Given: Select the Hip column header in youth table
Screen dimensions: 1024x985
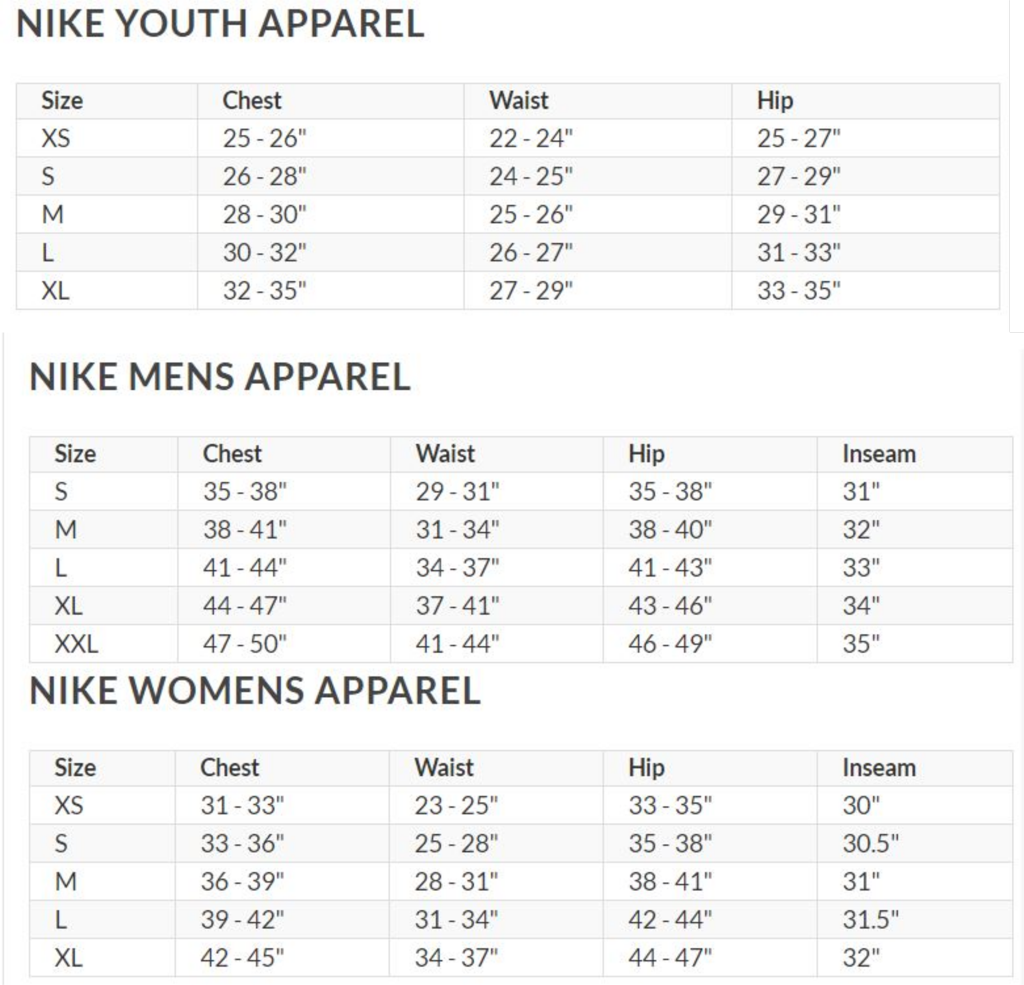Looking at the screenshot, I should tap(775, 100).
